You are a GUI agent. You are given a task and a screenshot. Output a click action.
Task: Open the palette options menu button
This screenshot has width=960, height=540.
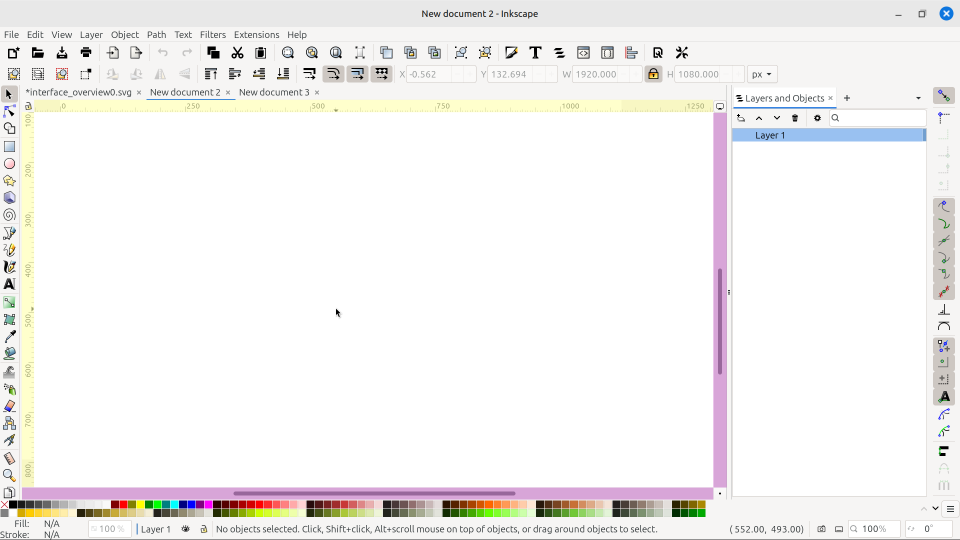point(950,509)
